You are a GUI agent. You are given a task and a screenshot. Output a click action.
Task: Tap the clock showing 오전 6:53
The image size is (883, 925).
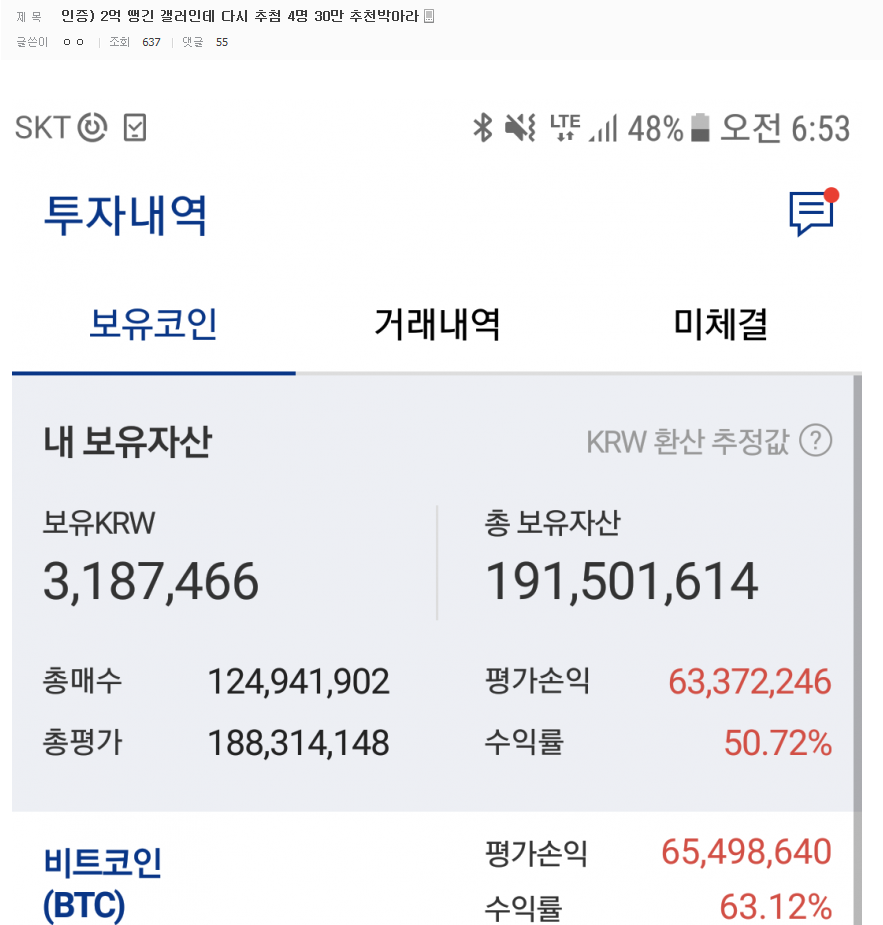coord(785,128)
